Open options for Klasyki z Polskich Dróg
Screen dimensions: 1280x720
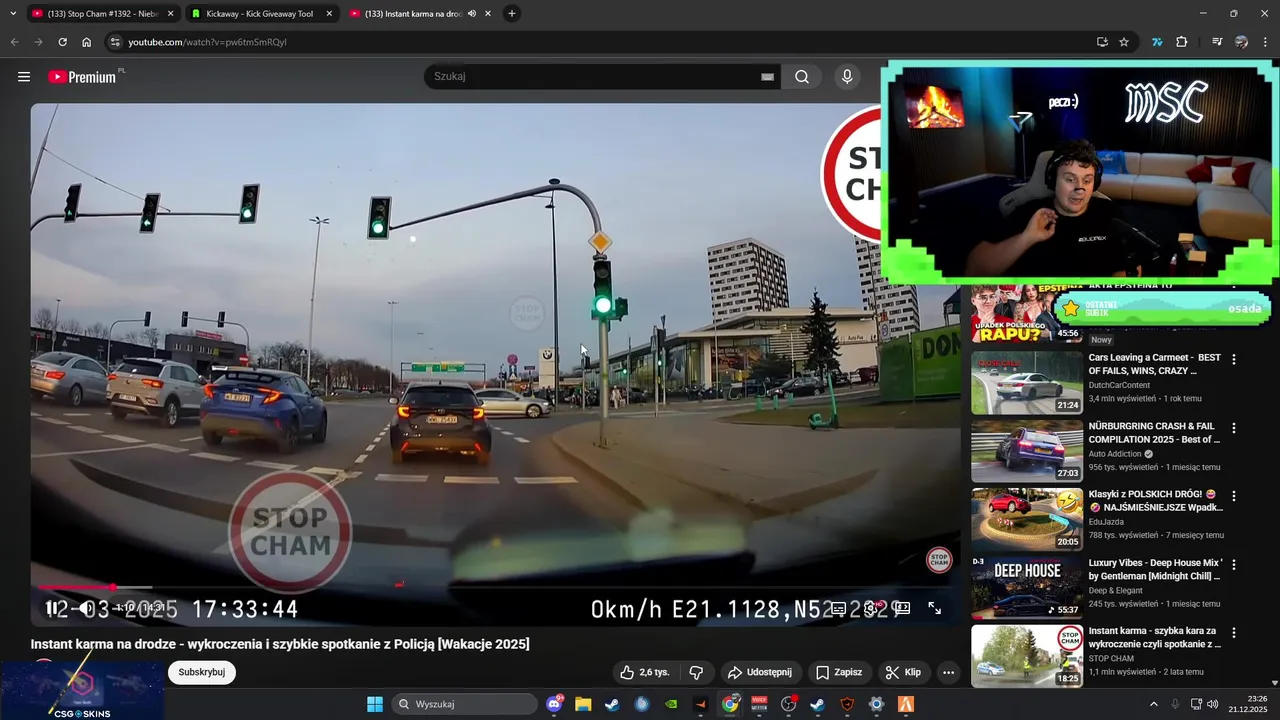pos(1233,496)
